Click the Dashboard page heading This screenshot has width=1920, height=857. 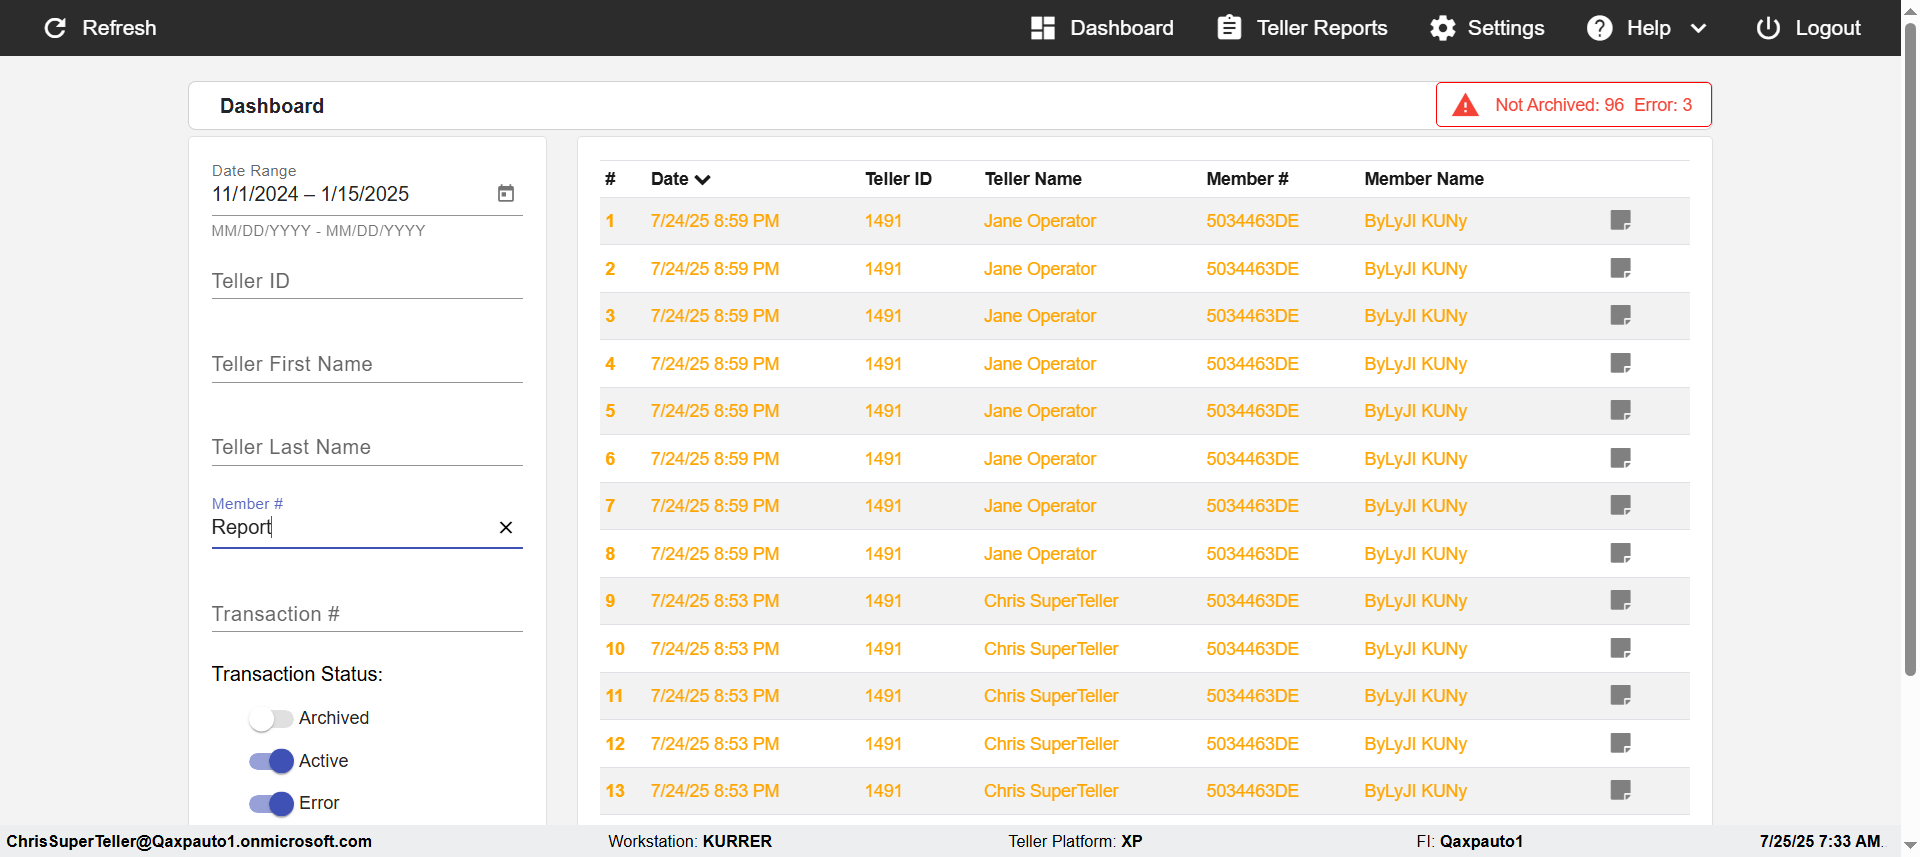tap(272, 106)
